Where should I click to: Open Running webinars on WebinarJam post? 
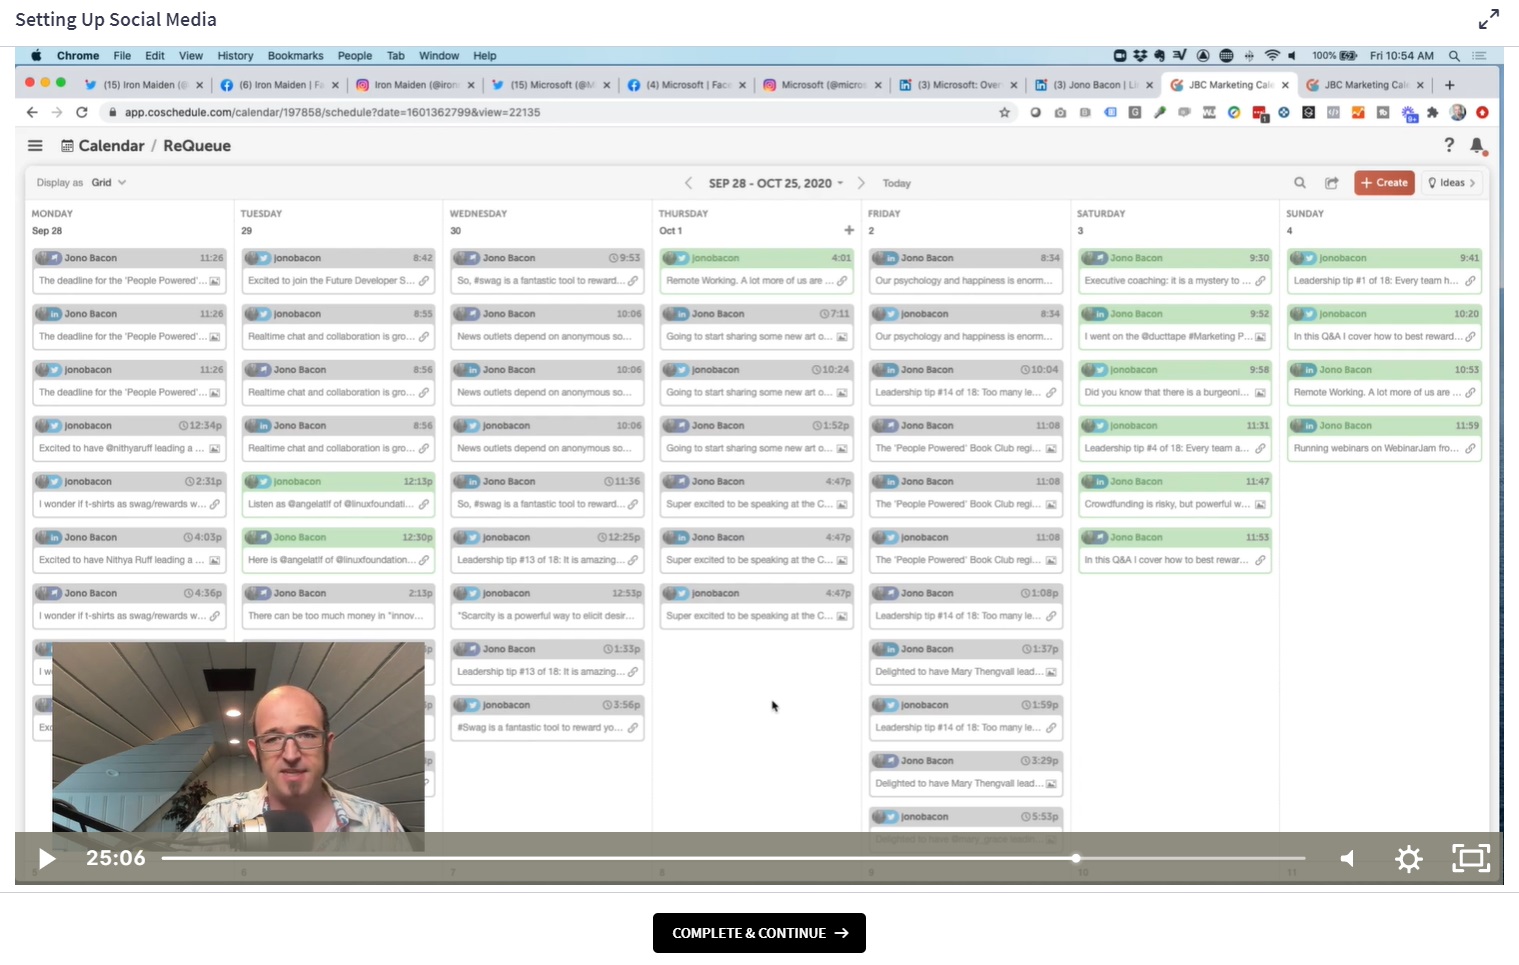click(1384, 438)
